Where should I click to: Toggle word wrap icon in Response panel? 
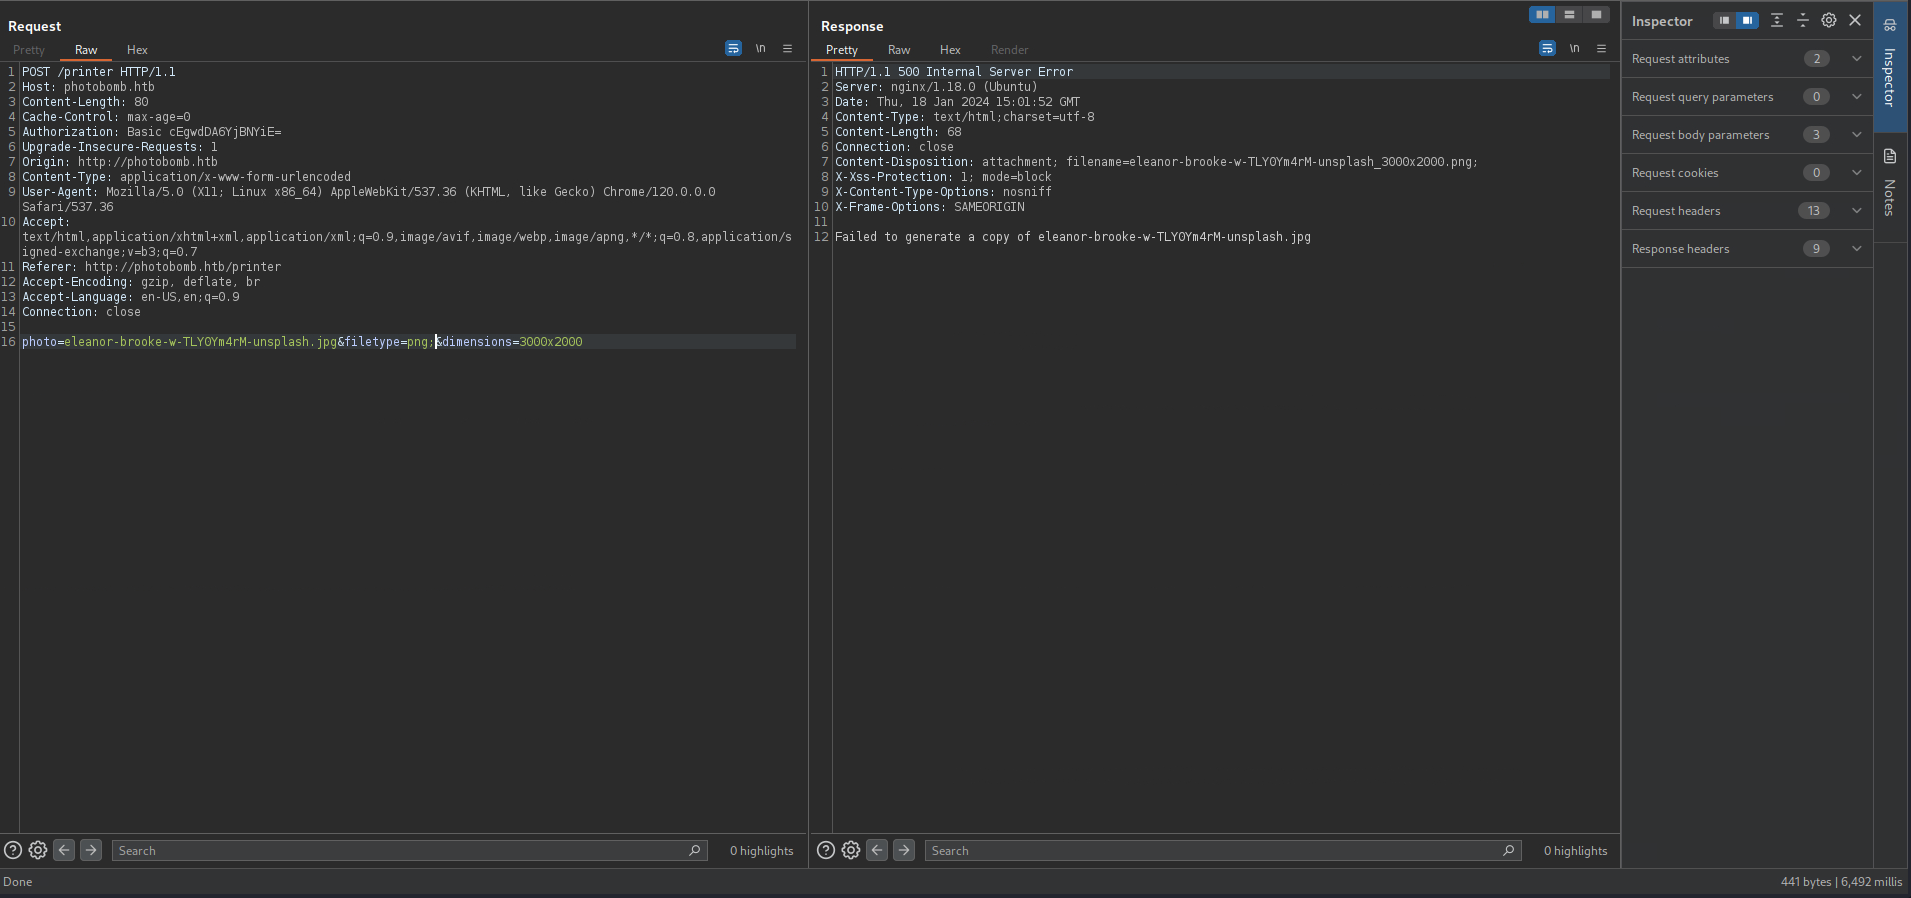pos(1547,48)
